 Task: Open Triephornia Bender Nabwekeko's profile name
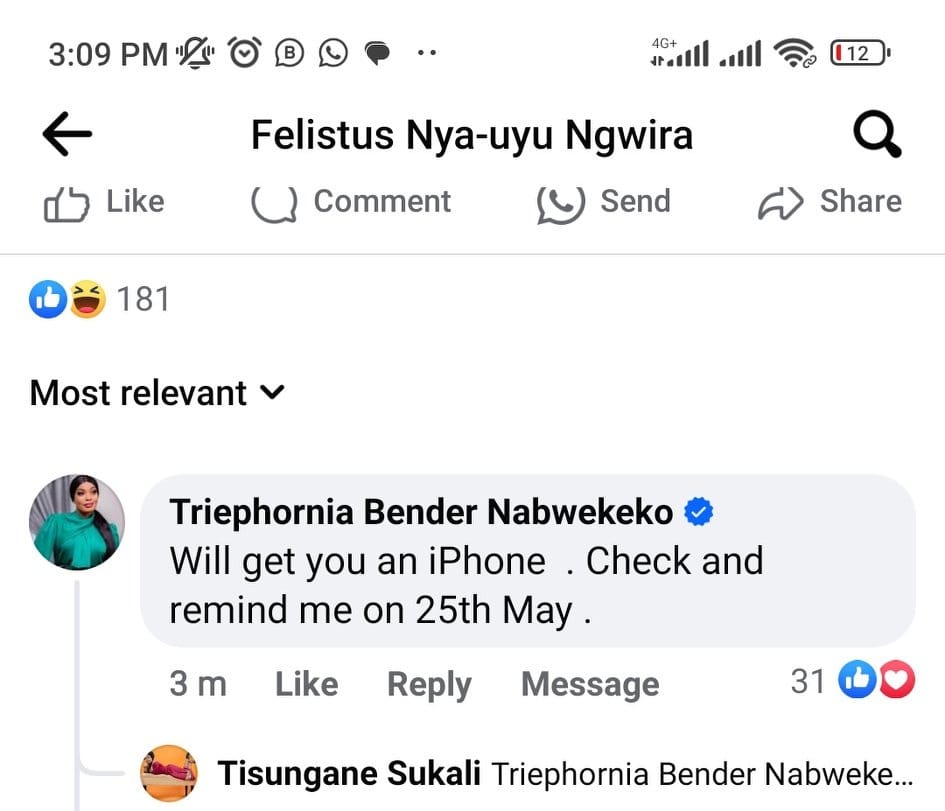click(421, 513)
